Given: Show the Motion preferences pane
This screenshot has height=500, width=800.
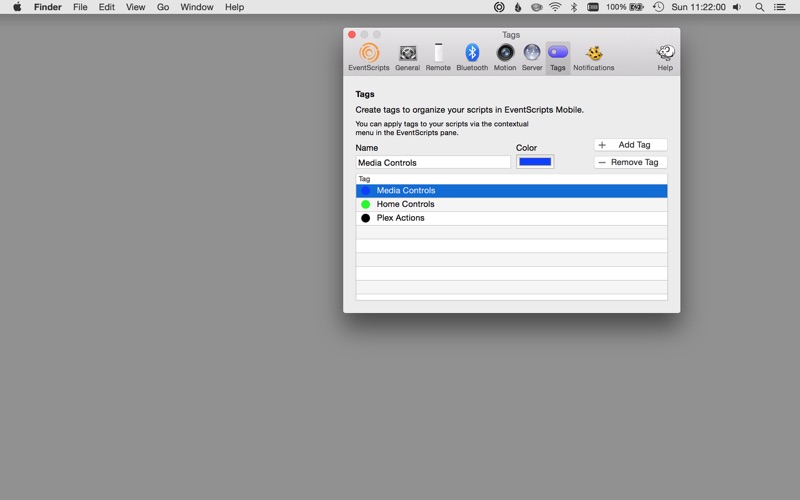Looking at the screenshot, I should click(x=505, y=57).
